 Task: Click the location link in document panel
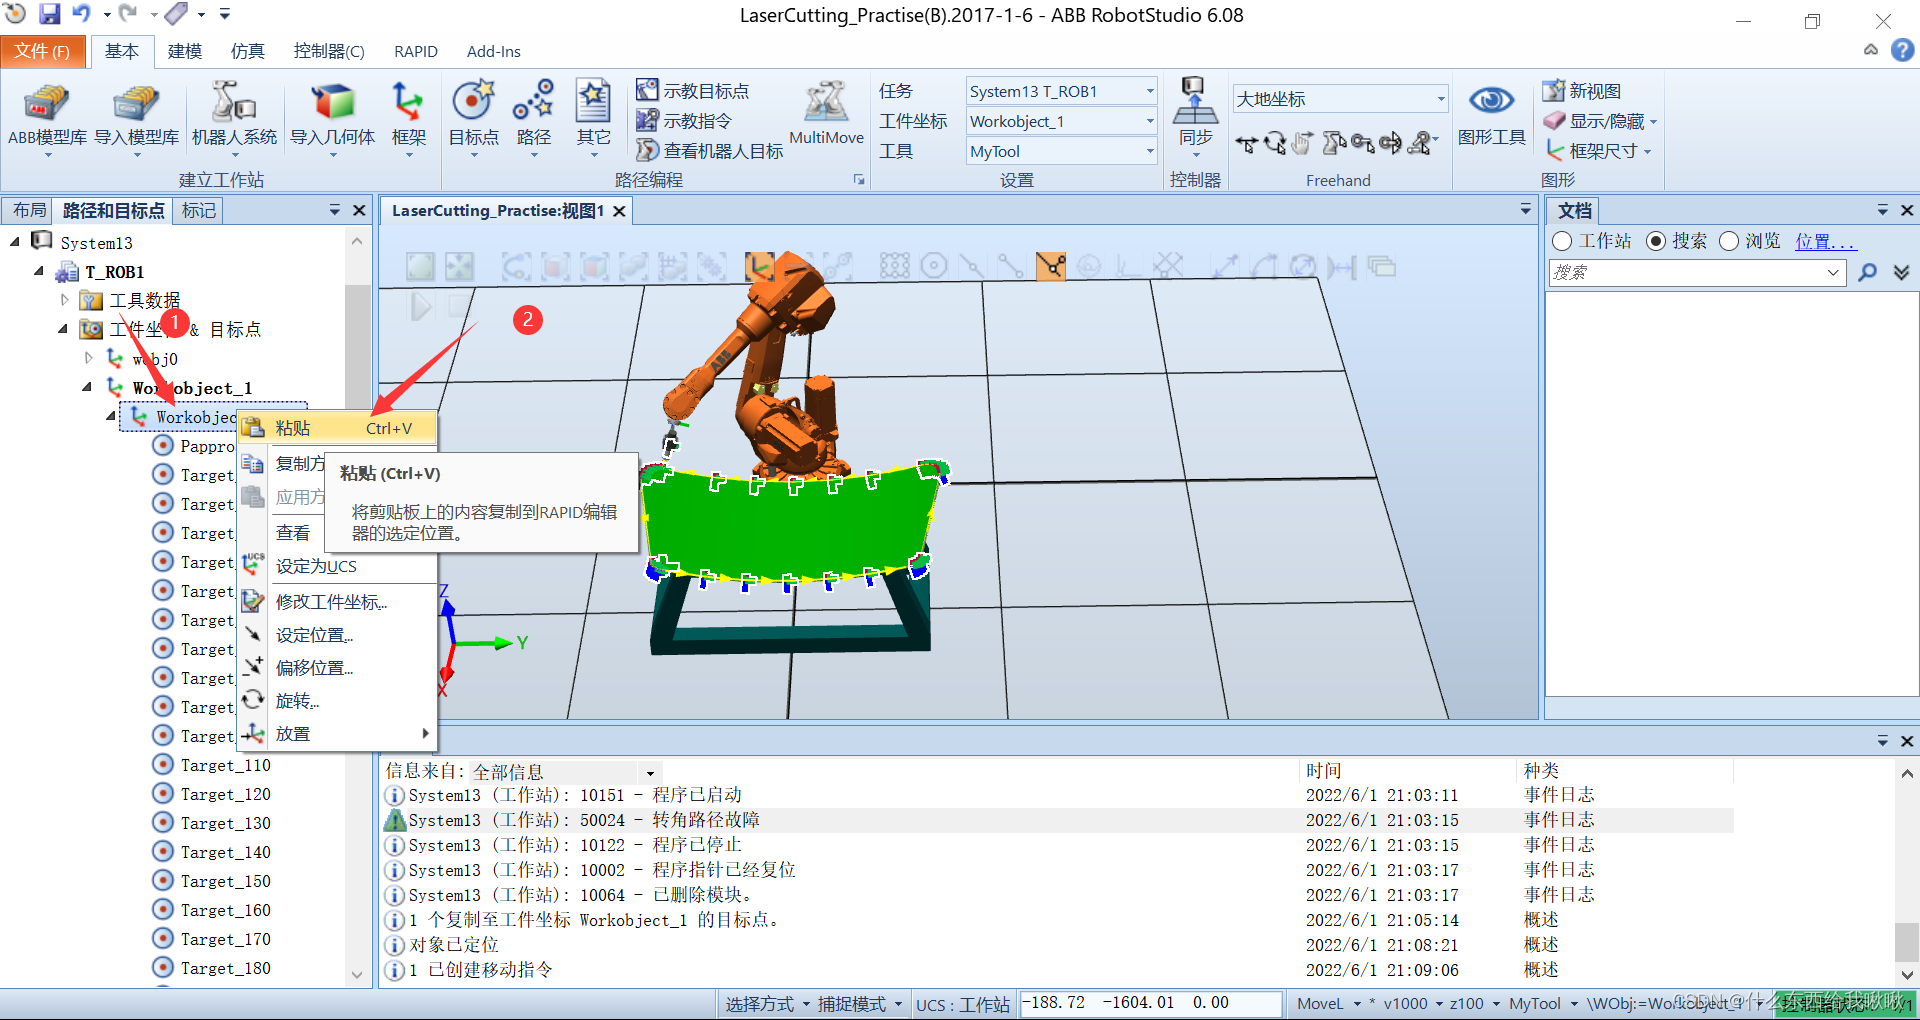(x=1825, y=241)
